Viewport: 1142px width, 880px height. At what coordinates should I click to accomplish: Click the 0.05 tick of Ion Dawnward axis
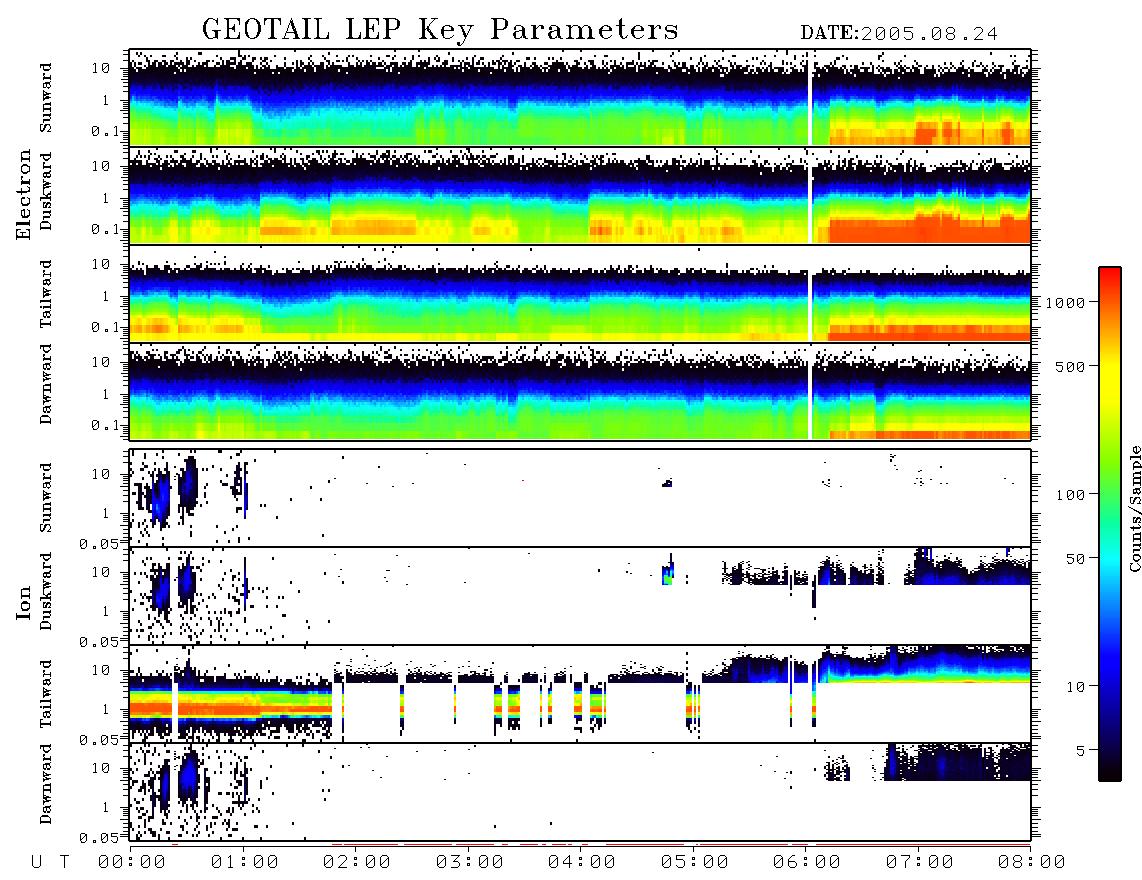(99, 838)
